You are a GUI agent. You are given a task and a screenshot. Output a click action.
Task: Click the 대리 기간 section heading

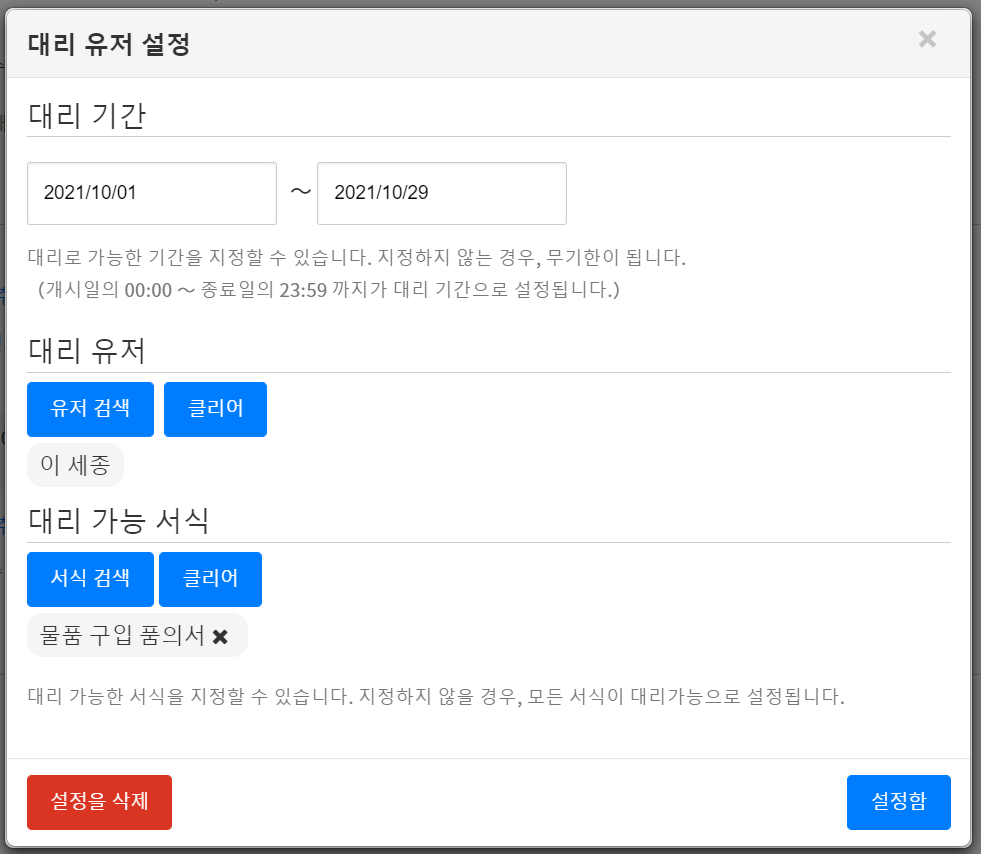tap(87, 116)
